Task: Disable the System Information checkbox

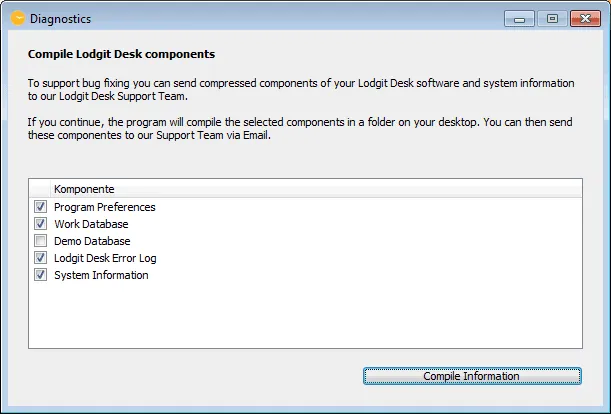Action: [40, 275]
